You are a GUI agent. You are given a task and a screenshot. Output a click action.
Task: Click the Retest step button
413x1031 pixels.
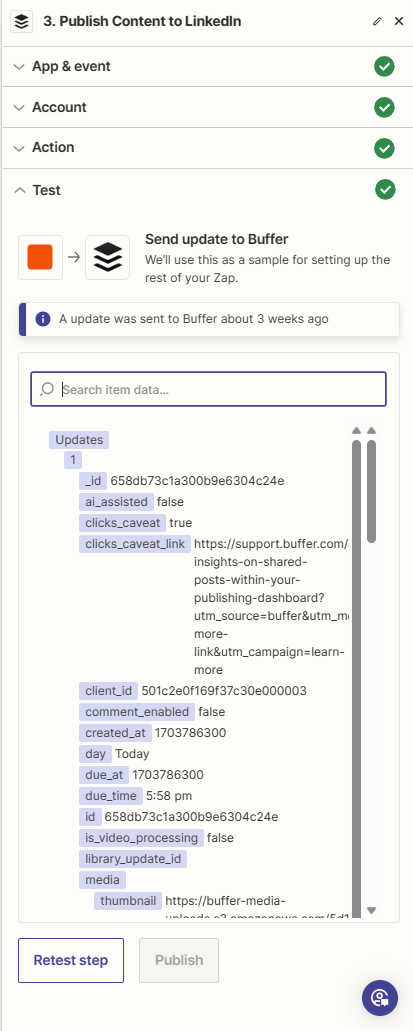coord(71,960)
